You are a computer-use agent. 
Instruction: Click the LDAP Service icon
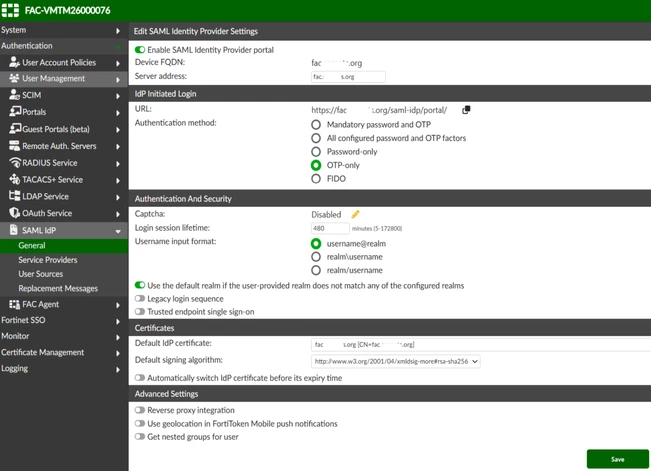point(15,196)
